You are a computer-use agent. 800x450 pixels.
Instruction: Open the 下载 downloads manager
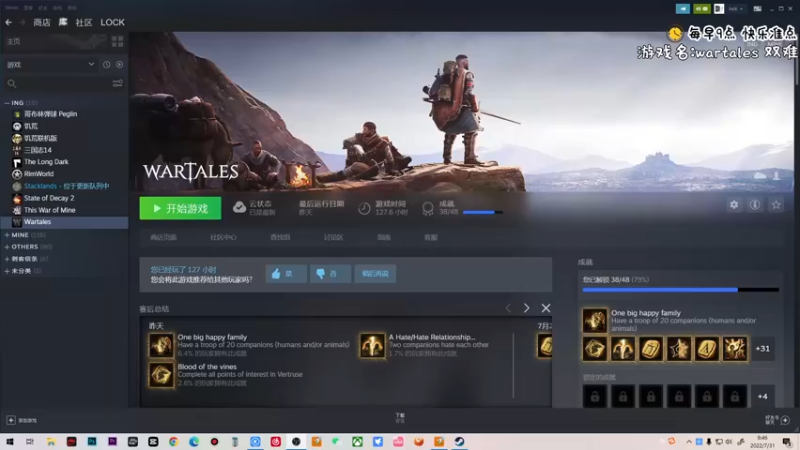click(400, 418)
